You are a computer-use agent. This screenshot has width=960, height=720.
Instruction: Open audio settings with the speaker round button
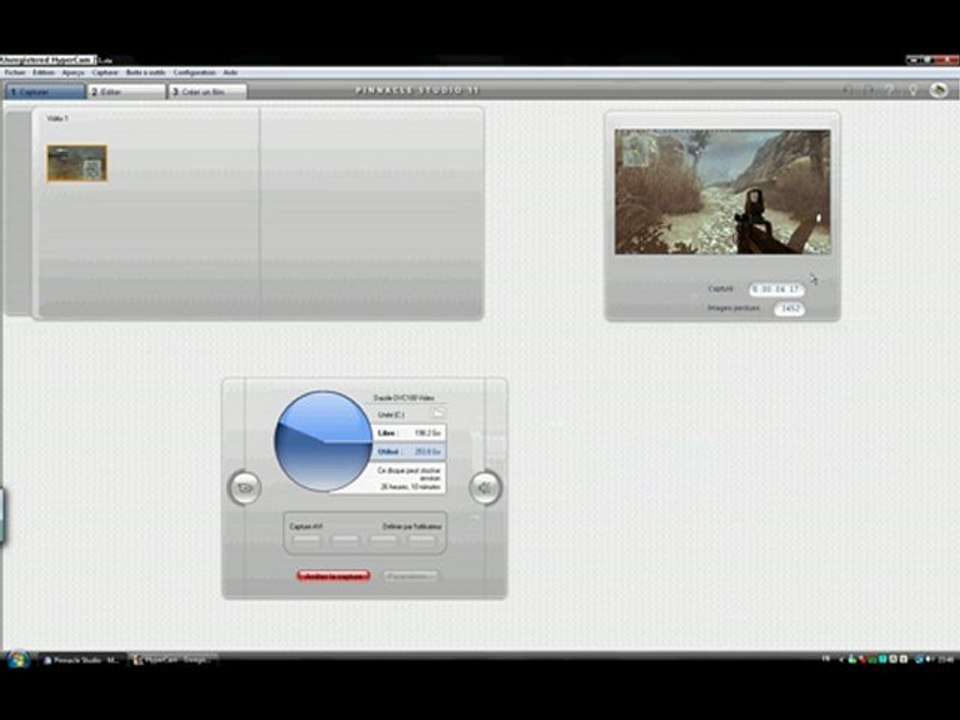click(x=485, y=487)
